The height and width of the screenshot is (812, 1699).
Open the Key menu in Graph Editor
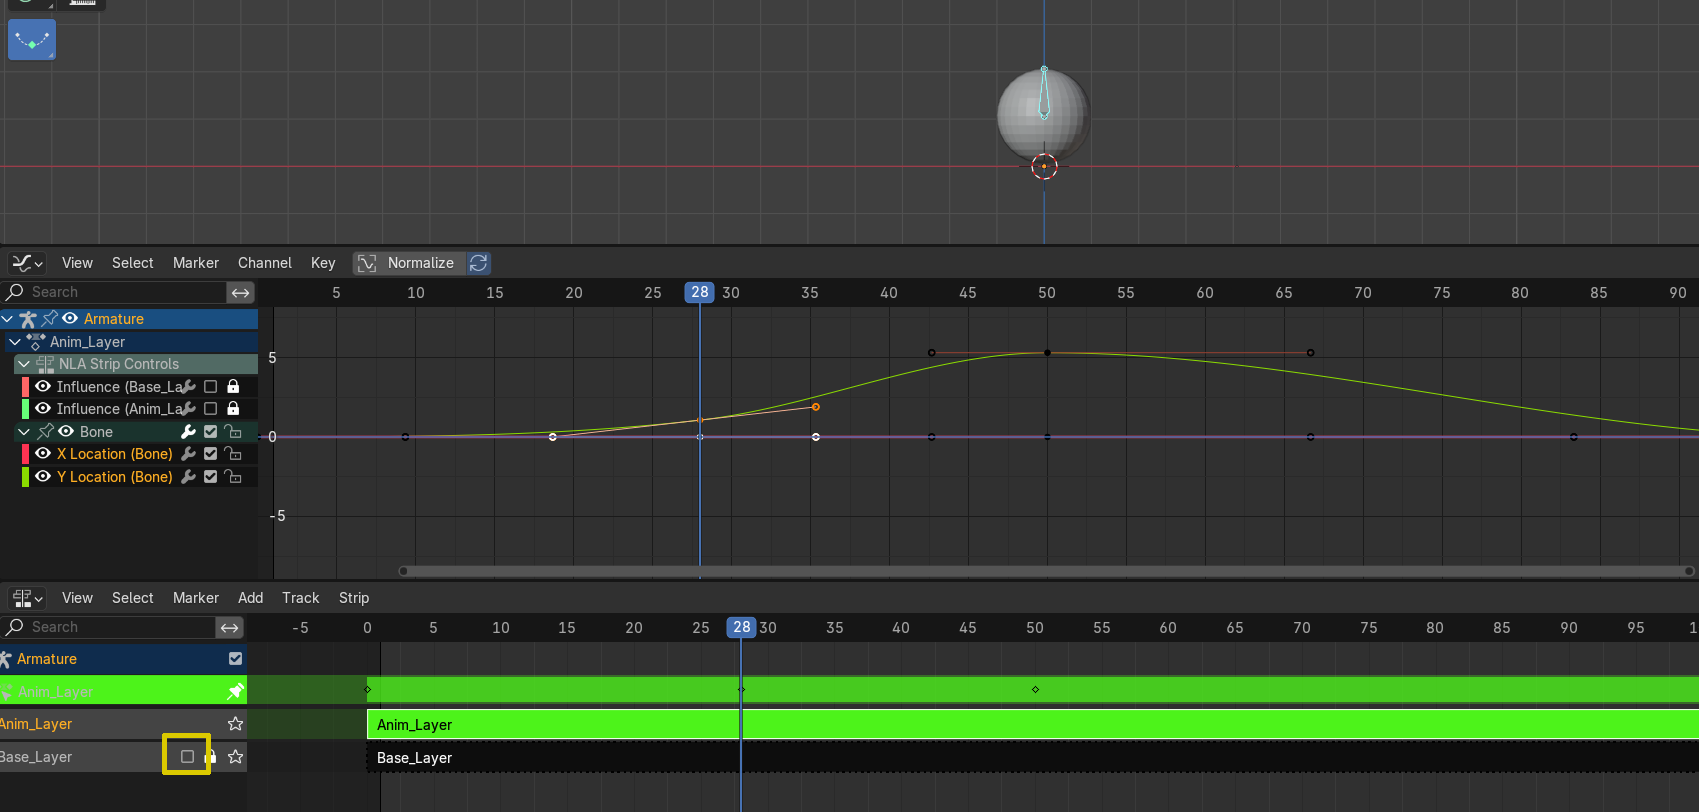point(323,263)
